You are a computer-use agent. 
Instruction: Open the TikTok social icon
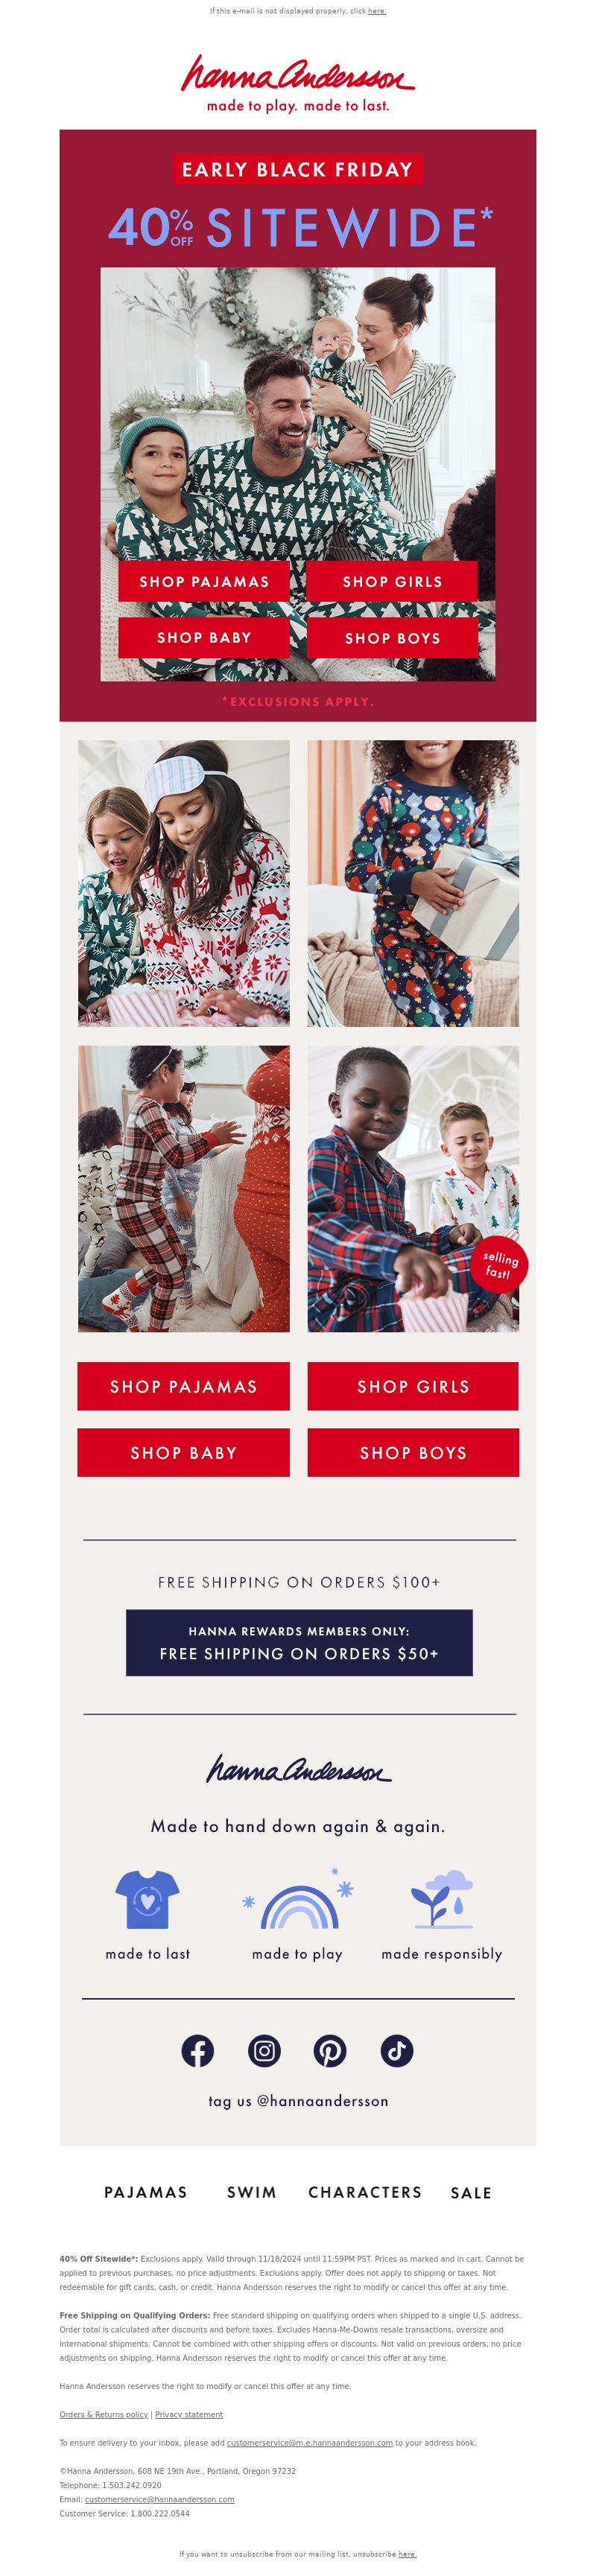pos(397,2051)
